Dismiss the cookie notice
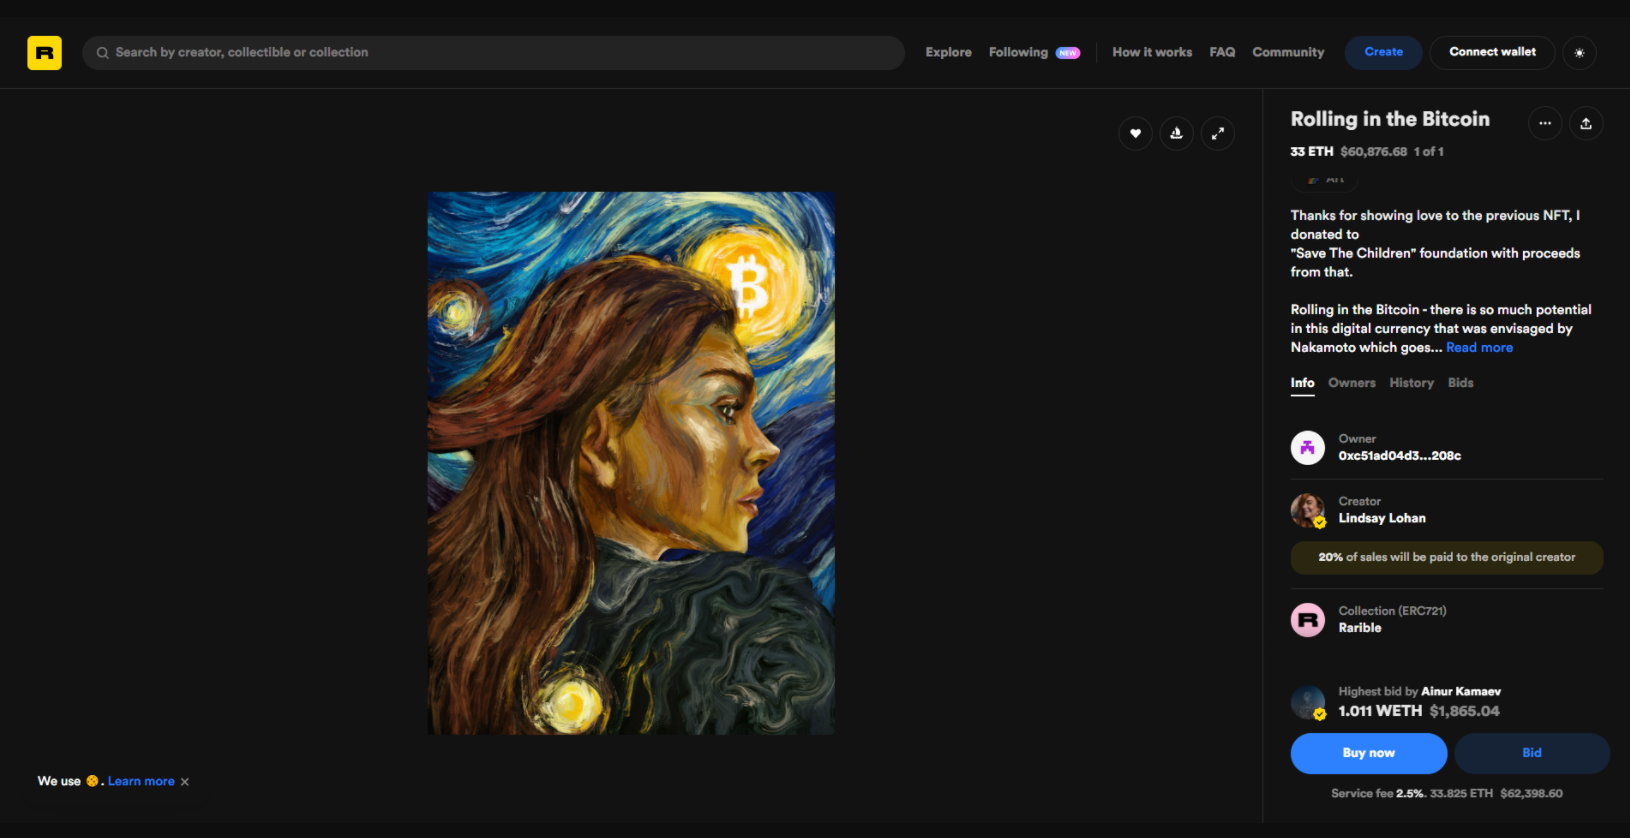 [x=185, y=782]
